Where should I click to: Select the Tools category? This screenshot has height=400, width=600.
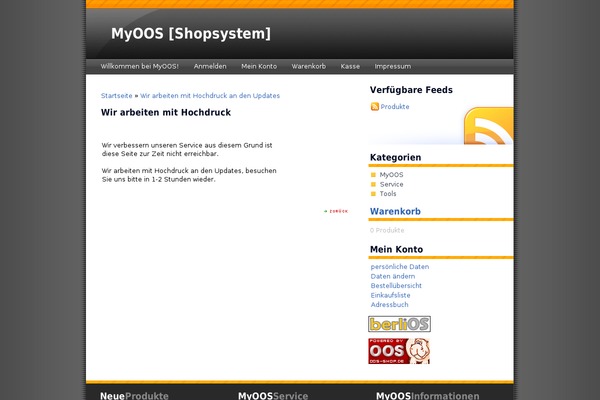pyautogui.click(x=388, y=194)
